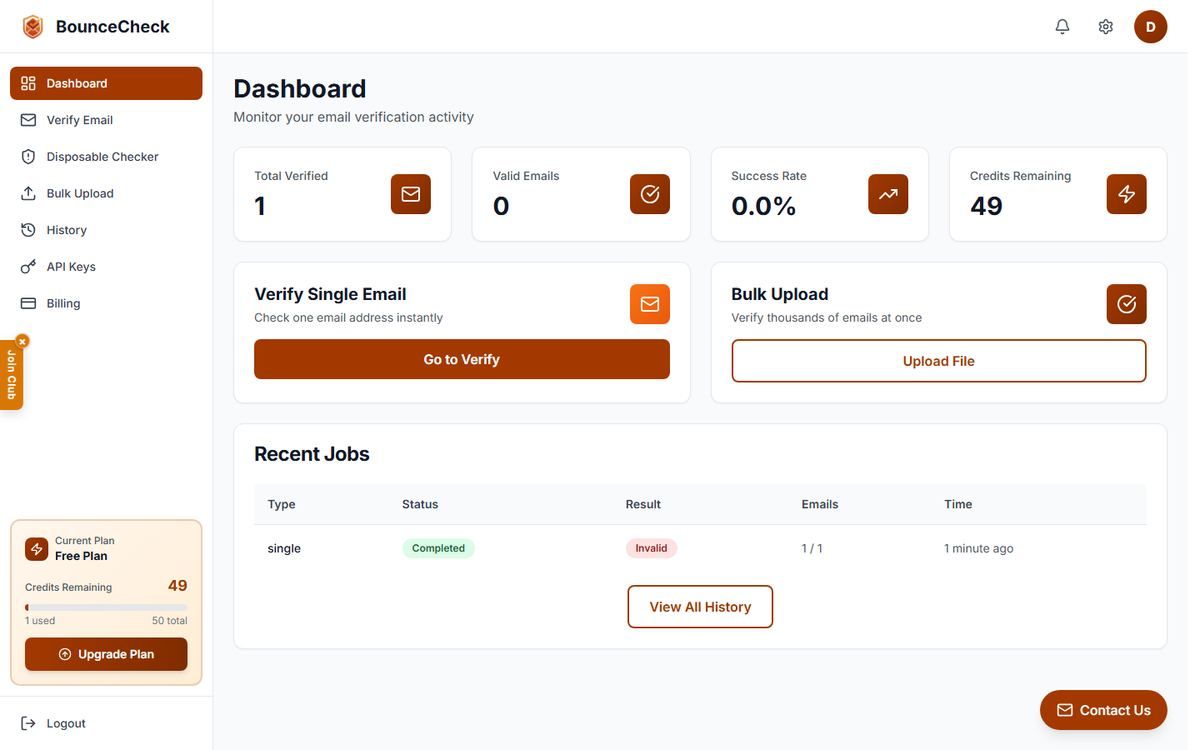Click the API Keys key icon
The width and height of the screenshot is (1200, 750).
[28, 267]
